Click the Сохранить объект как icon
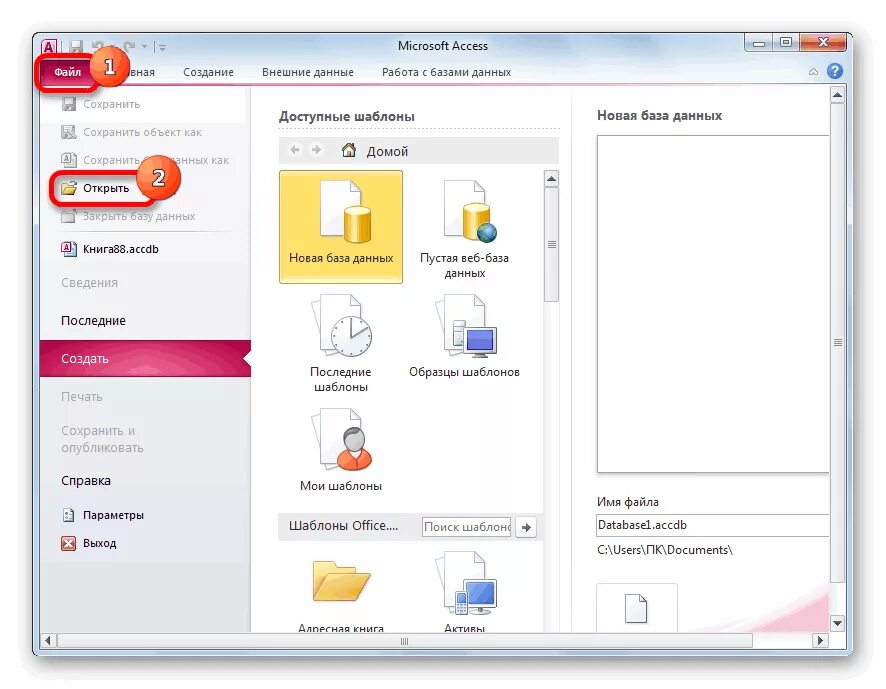 (x=68, y=132)
